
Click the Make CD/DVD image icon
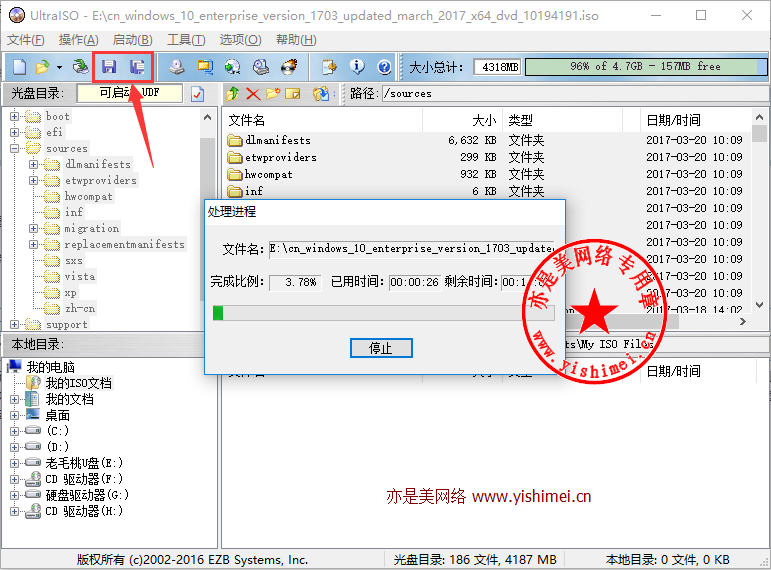(177, 66)
